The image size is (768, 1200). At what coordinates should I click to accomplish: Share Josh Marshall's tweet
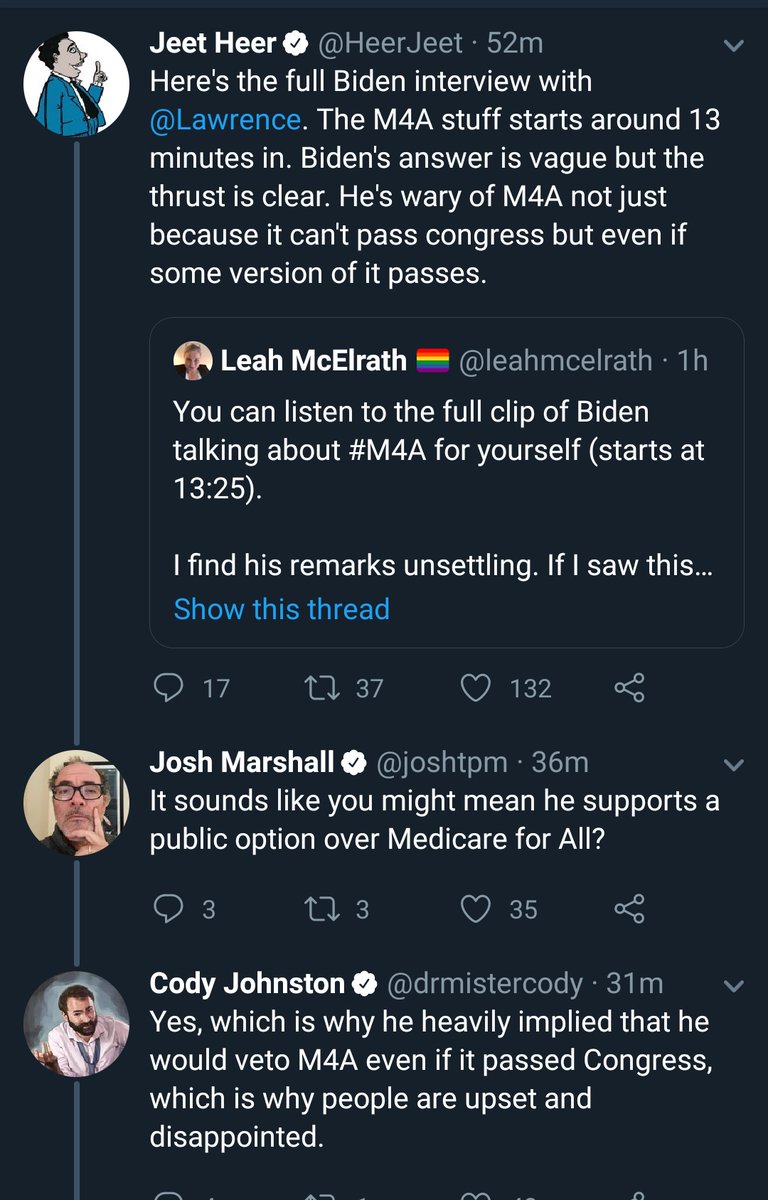(629, 908)
